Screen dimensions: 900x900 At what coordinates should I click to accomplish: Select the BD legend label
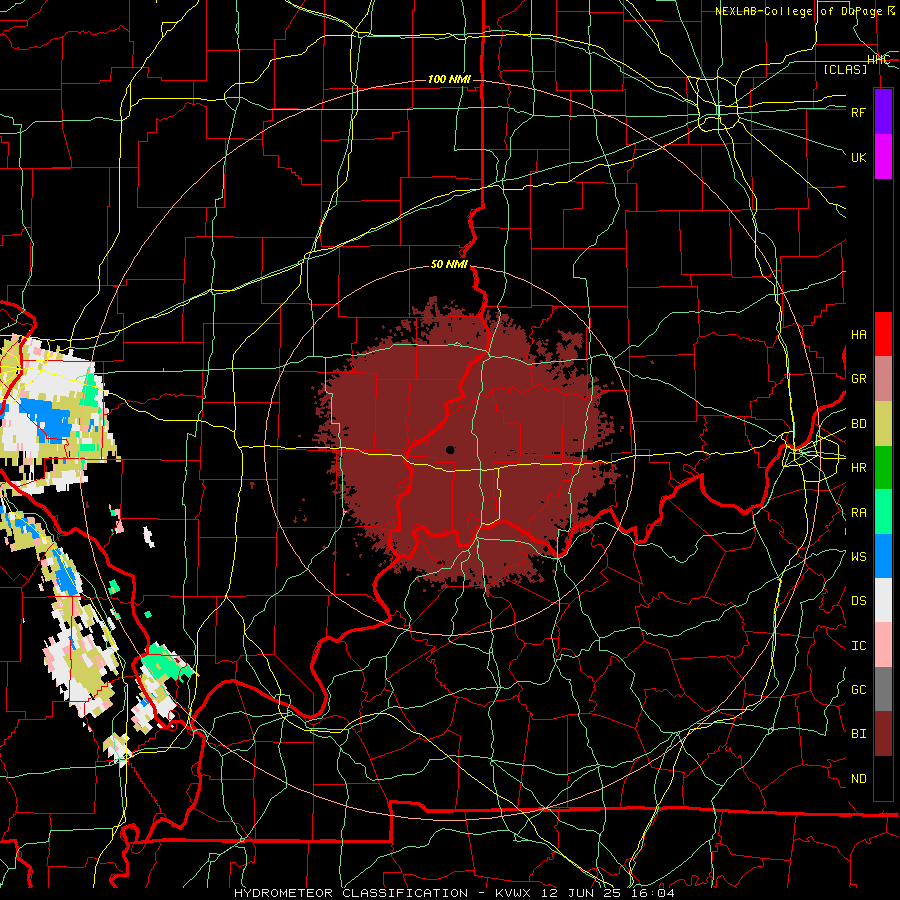pyautogui.click(x=858, y=424)
